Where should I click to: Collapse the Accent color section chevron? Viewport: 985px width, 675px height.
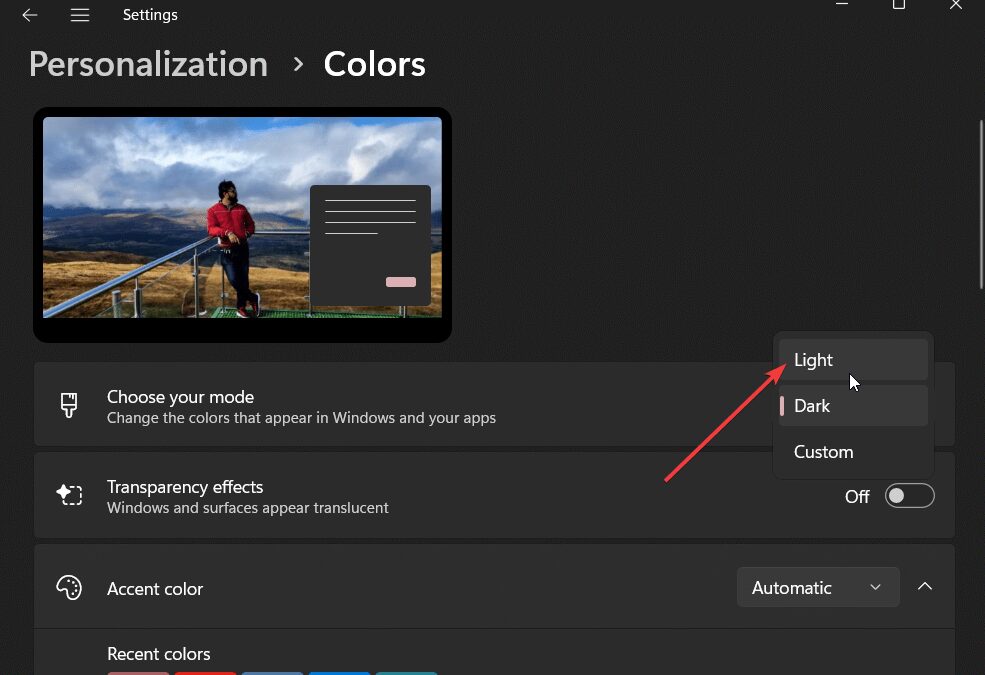tap(925, 586)
